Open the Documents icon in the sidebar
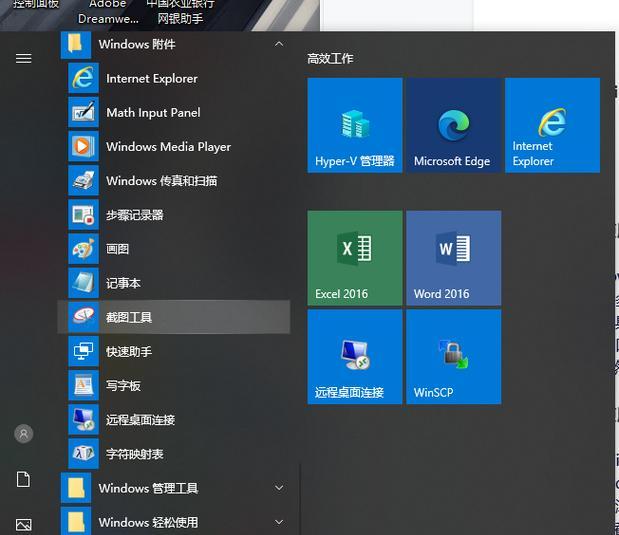The width and height of the screenshot is (619, 535). pos(23,479)
